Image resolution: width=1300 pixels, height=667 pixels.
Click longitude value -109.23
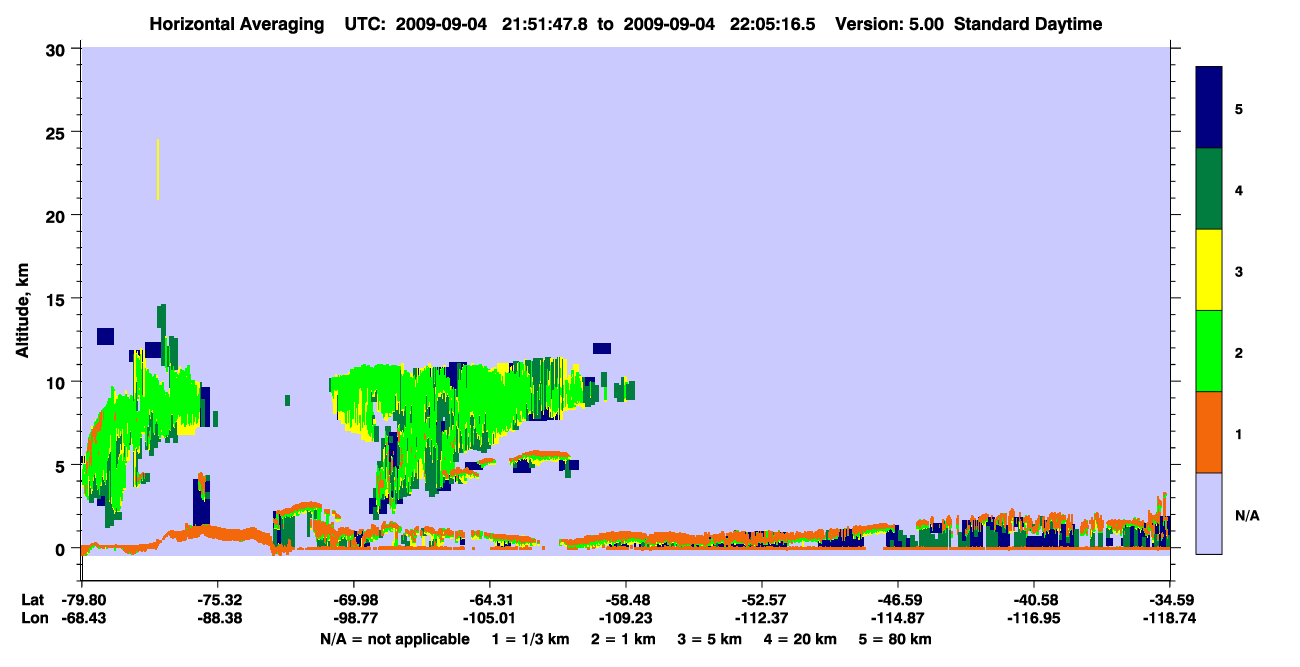coord(625,618)
